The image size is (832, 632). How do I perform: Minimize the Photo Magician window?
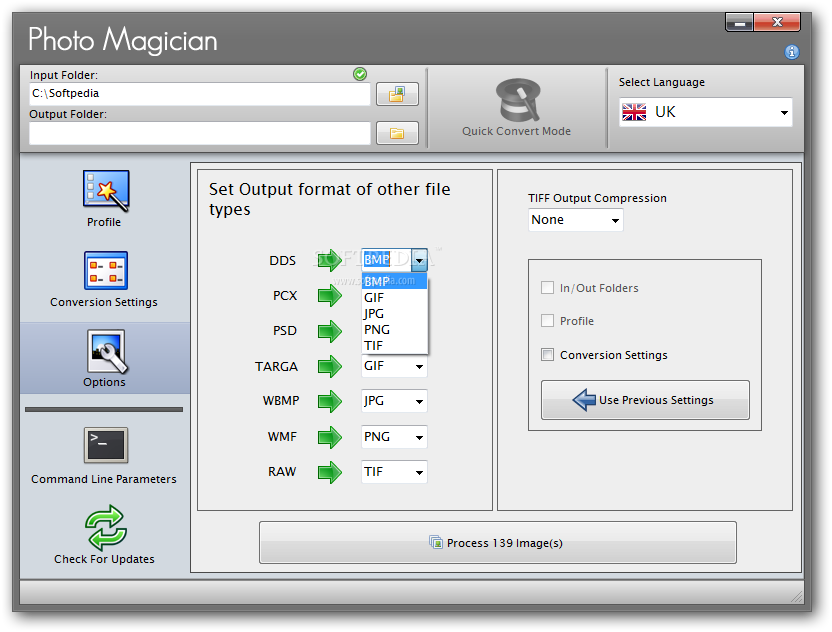click(x=739, y=22)
